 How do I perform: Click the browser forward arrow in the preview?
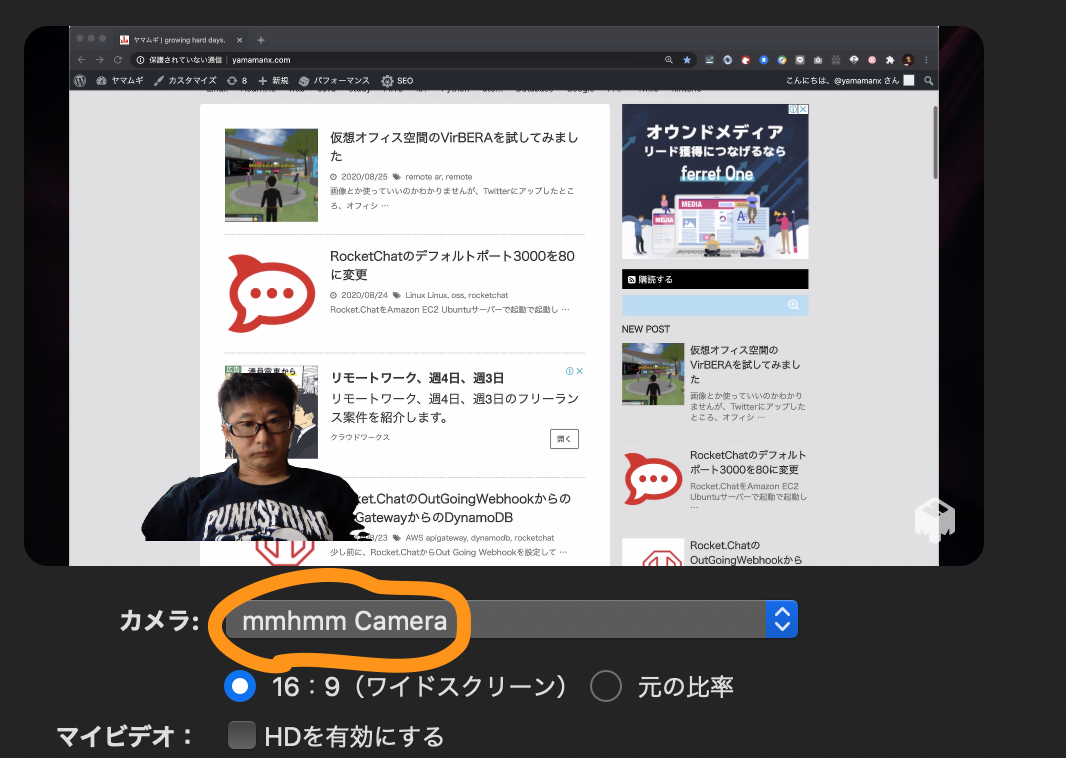click(100, 60)
